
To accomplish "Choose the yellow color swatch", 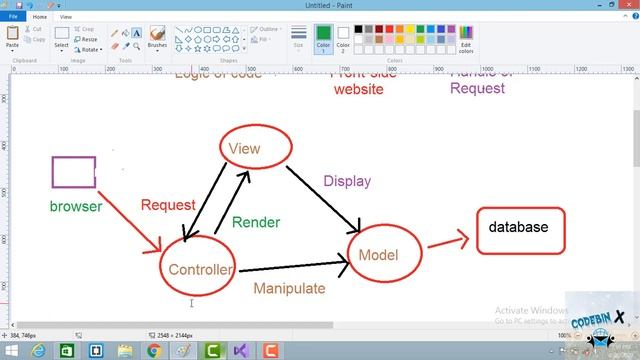I will coord(410,29).
